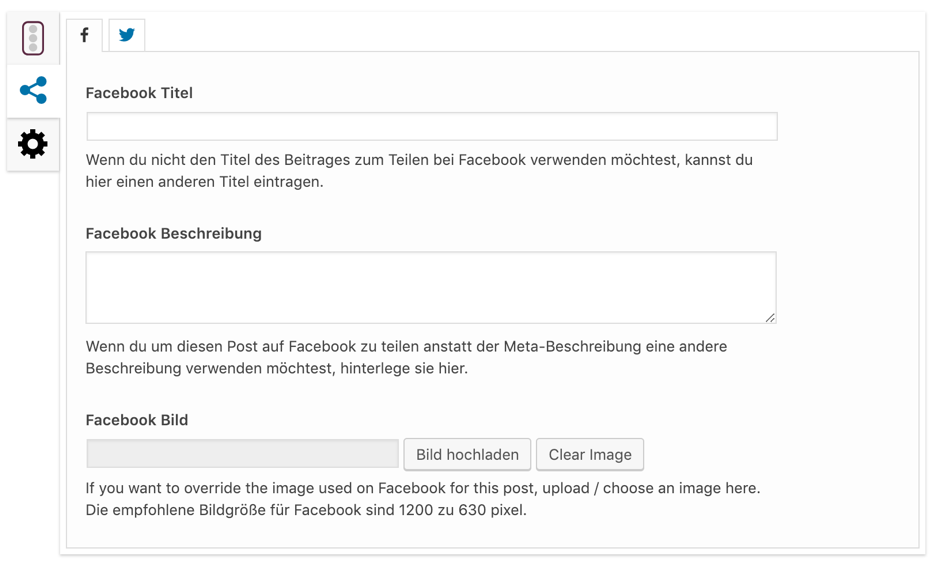Click the help text mentioning Meta-Beschreibung
Viewport: 943px width, 564px height.
pyautogui.click(x=407, y=357)
